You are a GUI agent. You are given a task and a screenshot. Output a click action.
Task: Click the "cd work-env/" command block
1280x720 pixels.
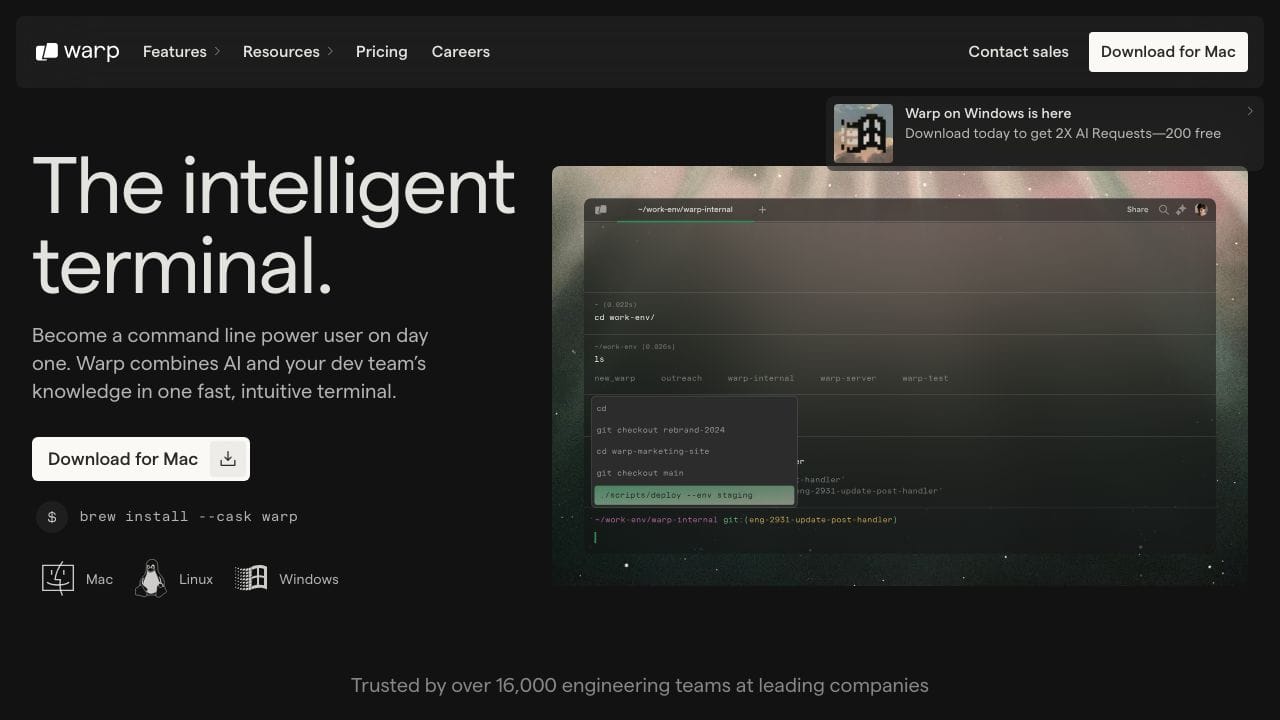(624, 318)
